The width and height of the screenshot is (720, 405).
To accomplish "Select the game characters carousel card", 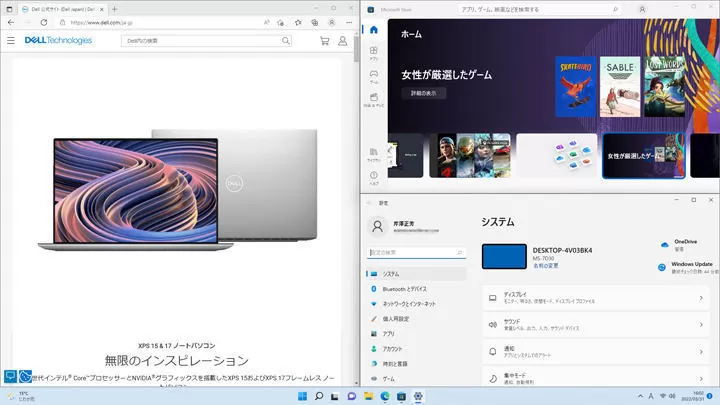I will [x=470, y=156].
